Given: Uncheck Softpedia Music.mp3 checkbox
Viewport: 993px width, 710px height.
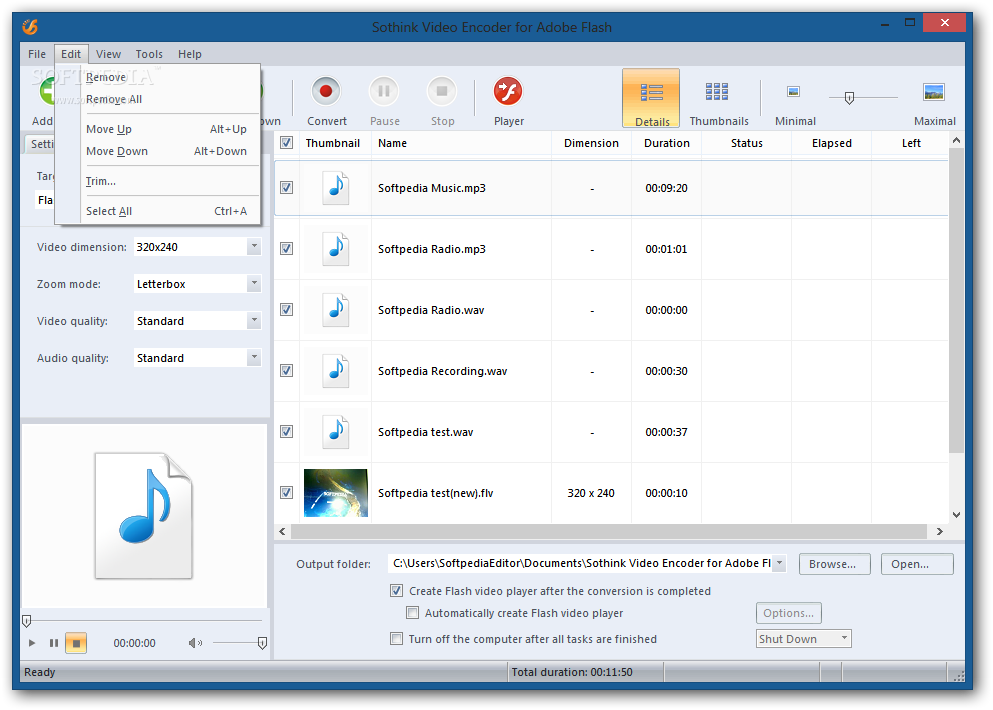Looking at the screenshot, I should click(287, 187).
